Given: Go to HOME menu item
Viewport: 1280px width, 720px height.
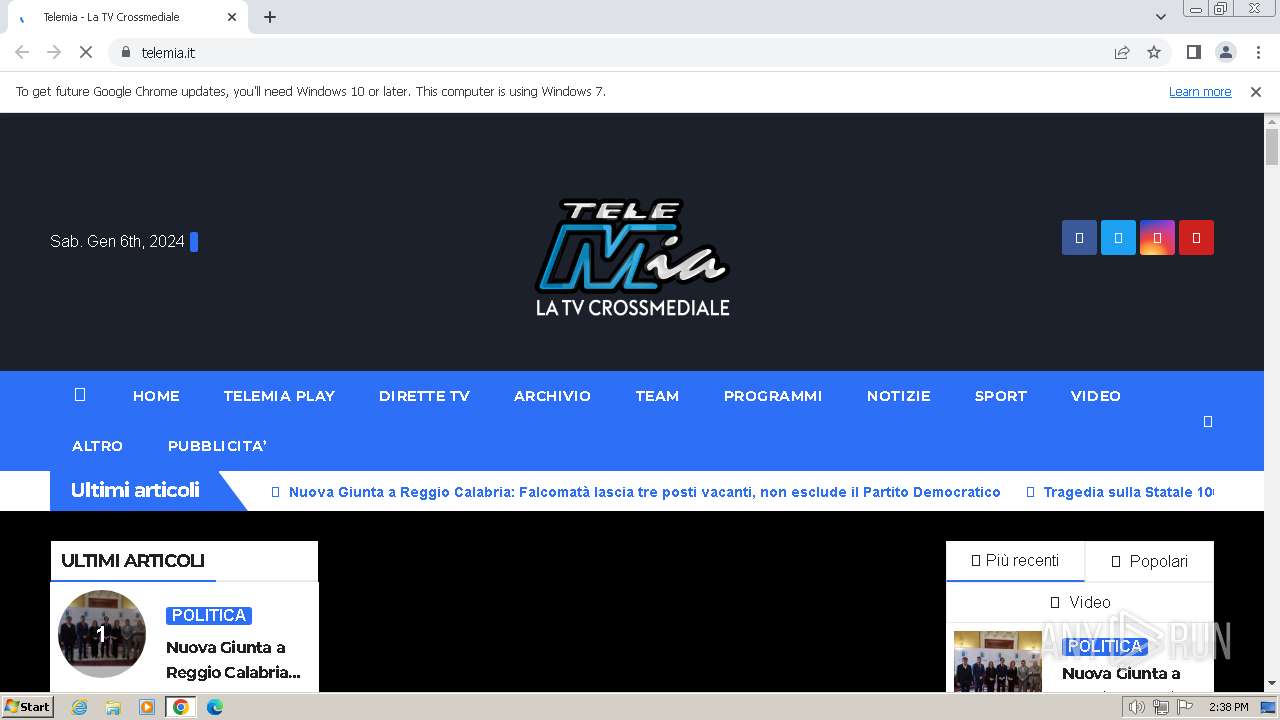Looking at the screenshot, I should [x=156, y=396].
